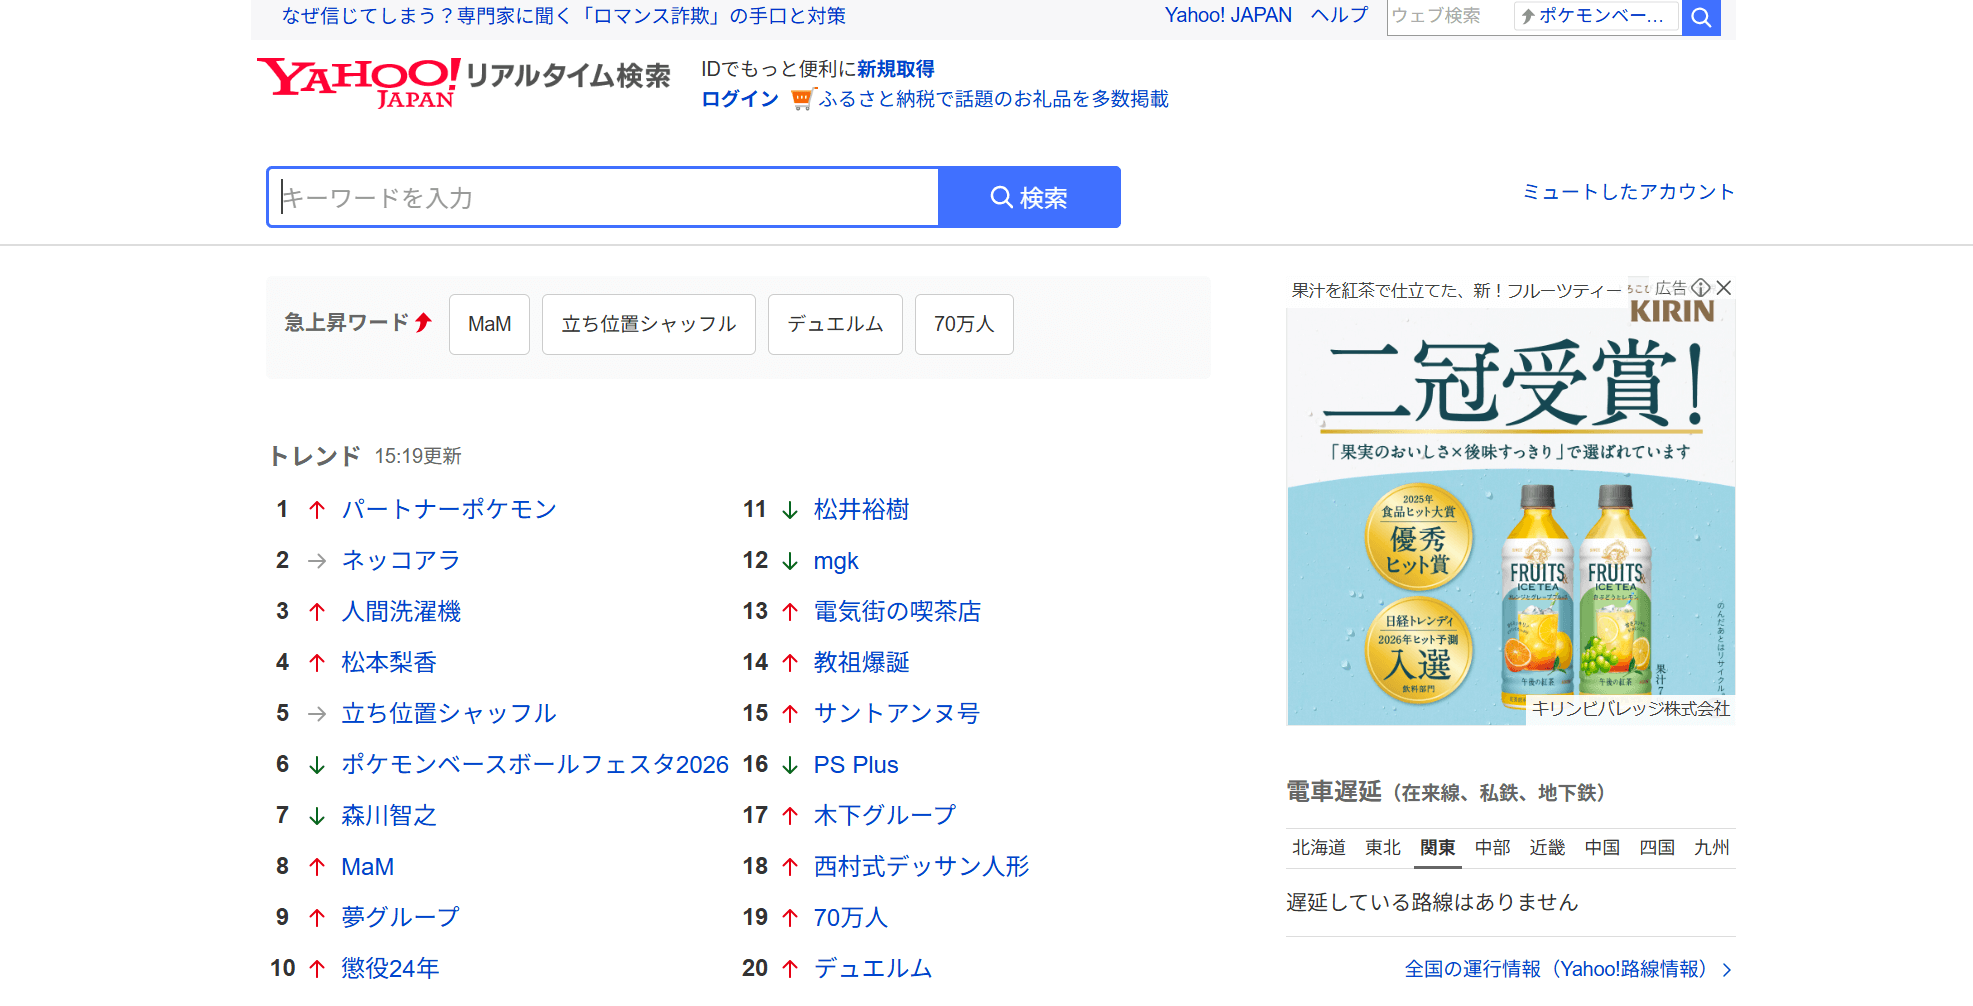
Task: Click the ad info icon beside 広告
Action: coord(1701,288)
